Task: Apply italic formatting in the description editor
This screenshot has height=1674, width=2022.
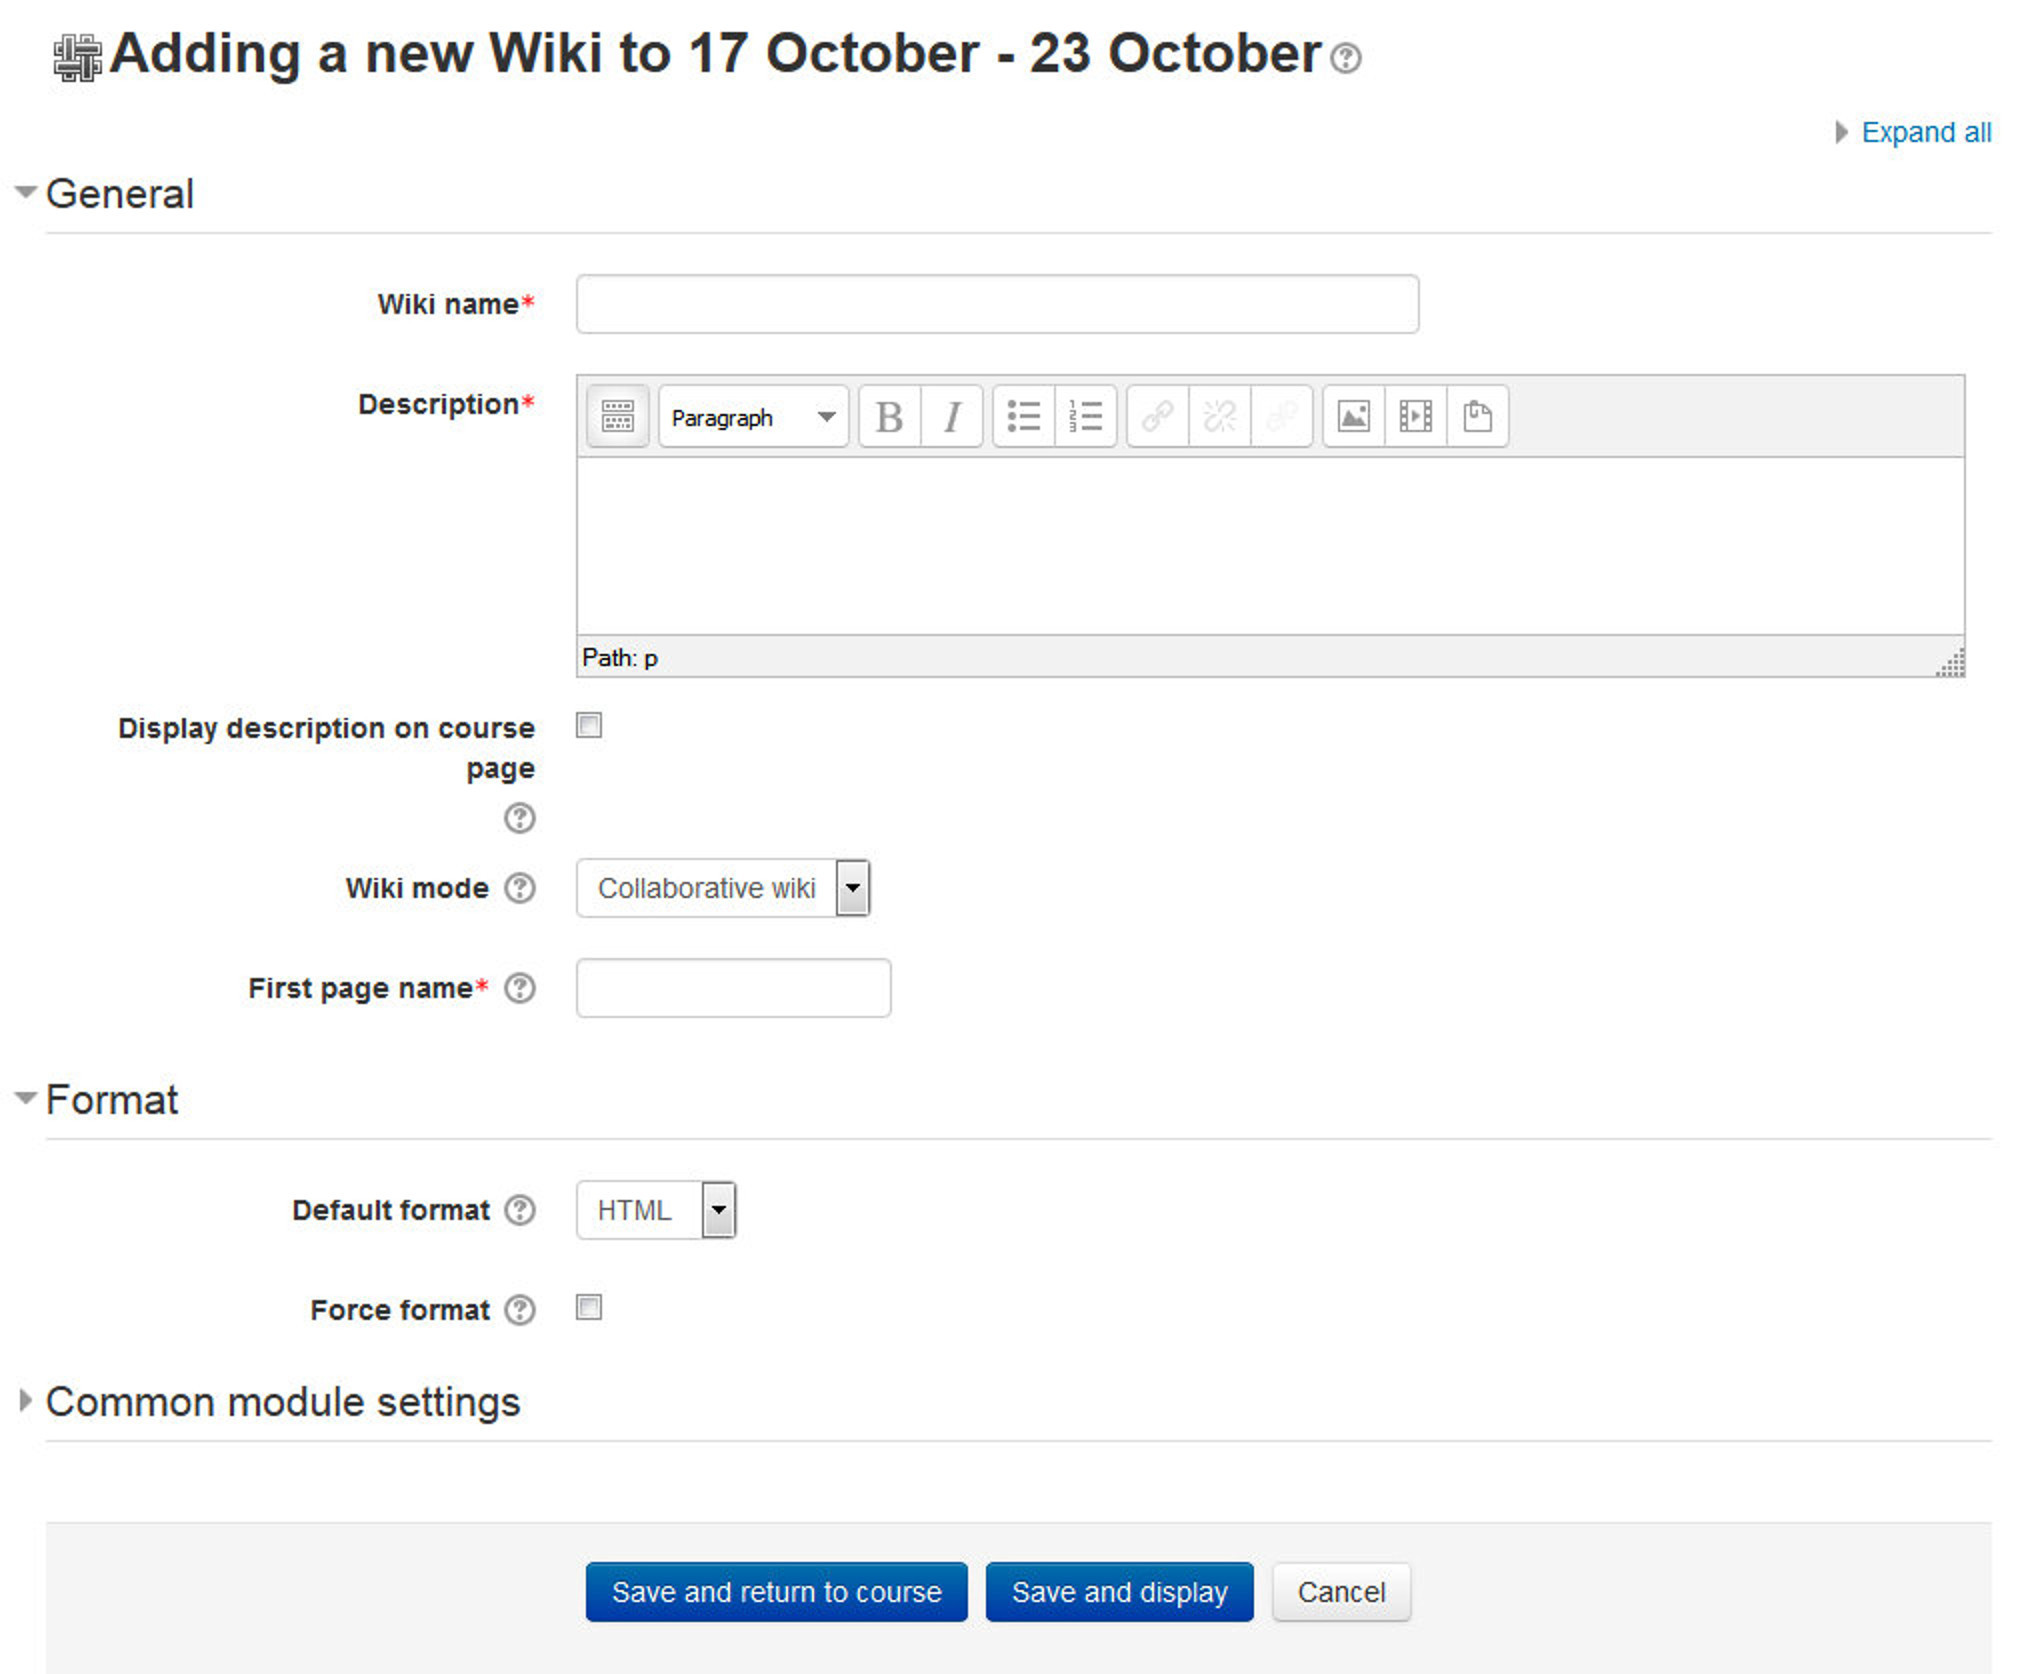Action: (x=951, y=417)
